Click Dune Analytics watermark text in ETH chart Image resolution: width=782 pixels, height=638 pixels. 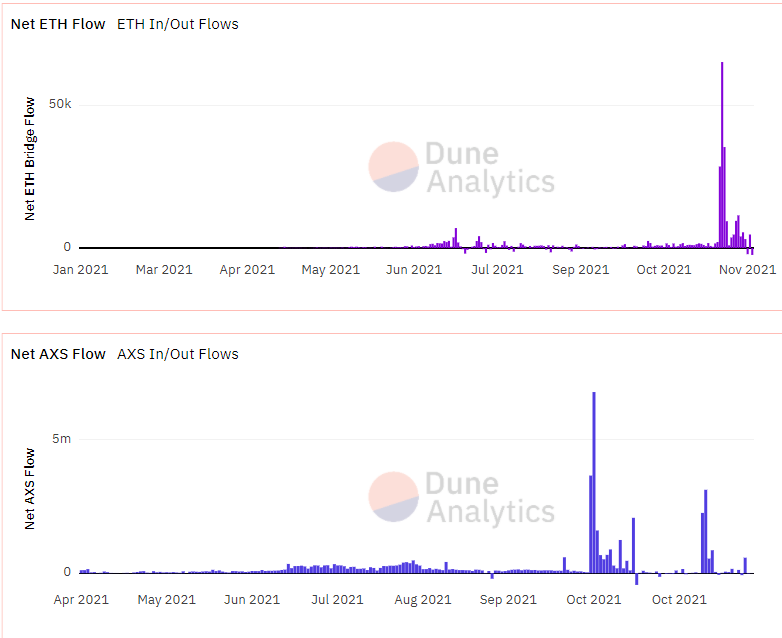point(490,168)
